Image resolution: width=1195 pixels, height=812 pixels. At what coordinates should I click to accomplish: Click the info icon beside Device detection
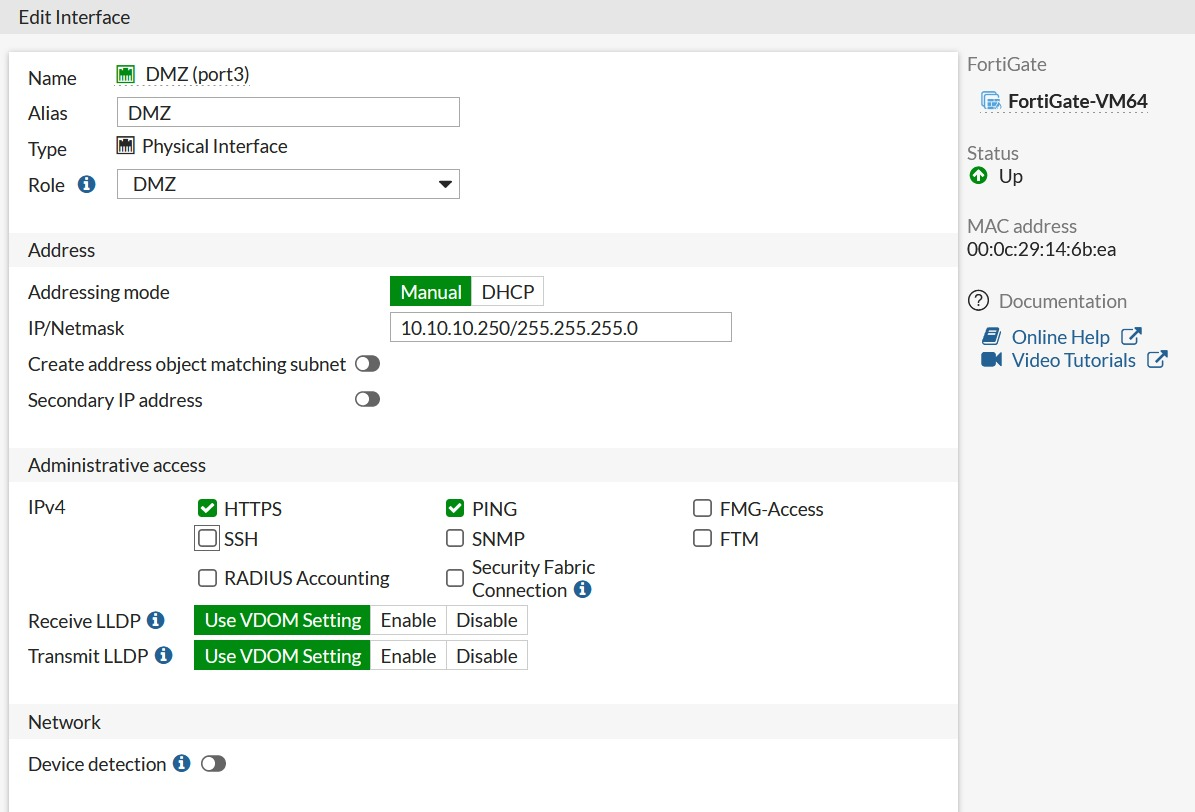pos(181,763)
